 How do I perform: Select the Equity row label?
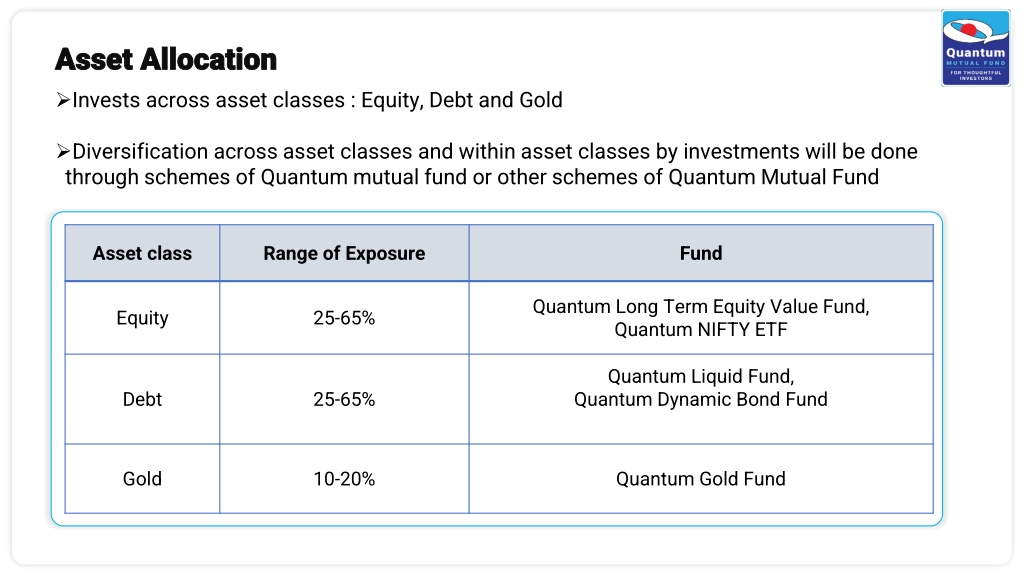(x=142, y=318)
